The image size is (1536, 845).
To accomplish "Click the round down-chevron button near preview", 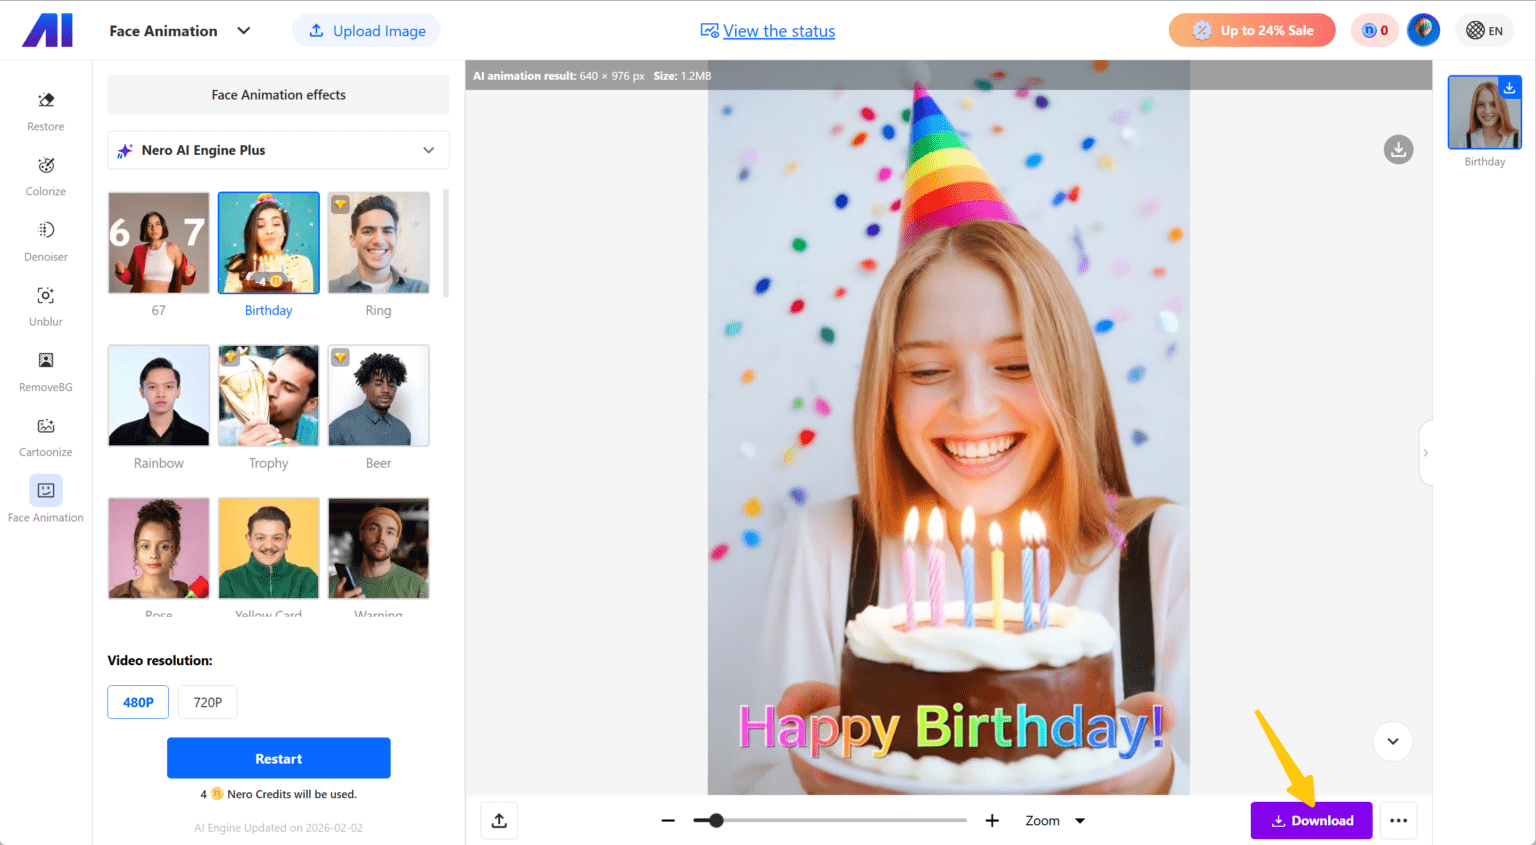I will tap(1393, 741).
